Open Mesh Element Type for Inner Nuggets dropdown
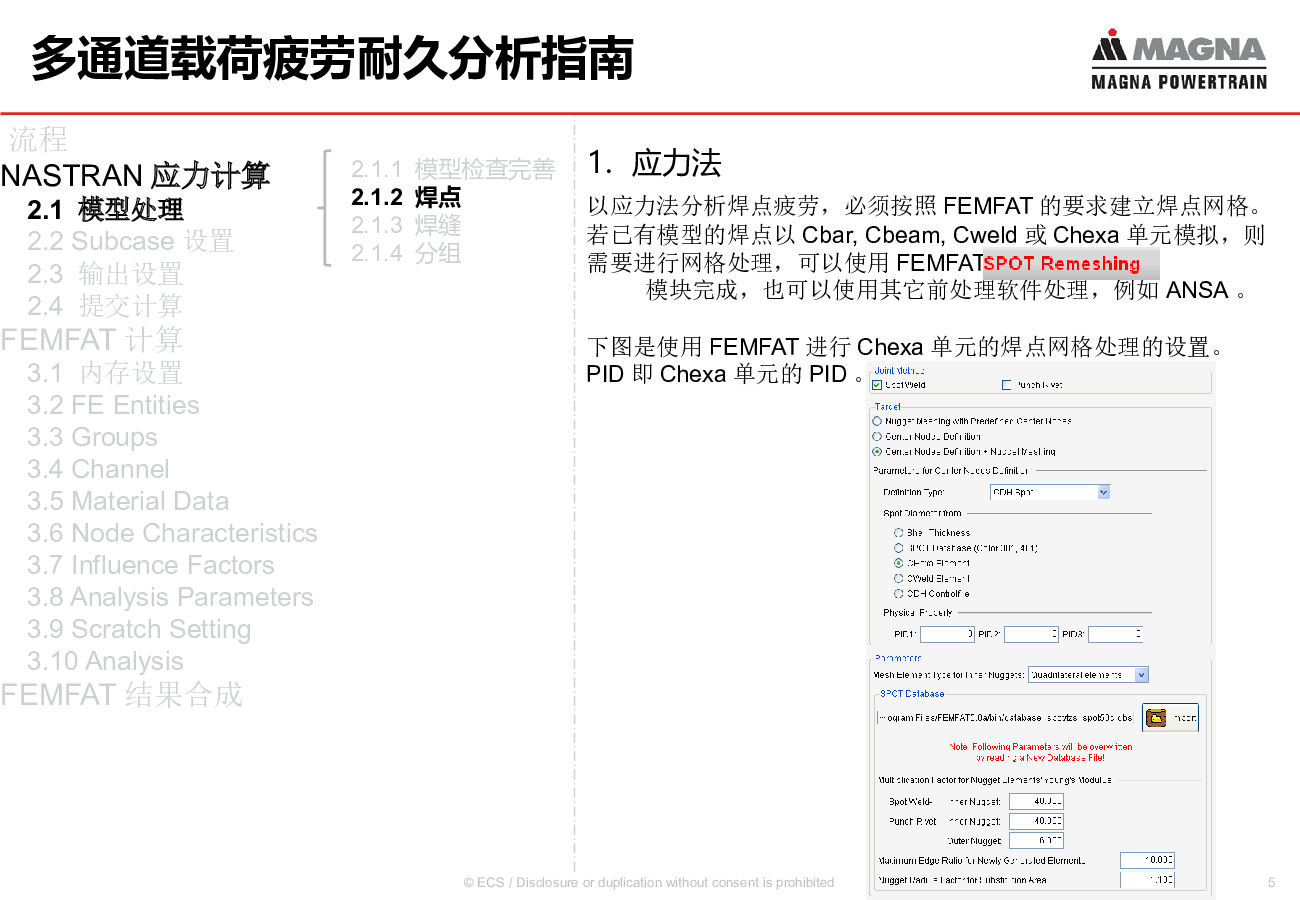The height and width of the screenshot is (900, 1300). [x=1088, y=675]
